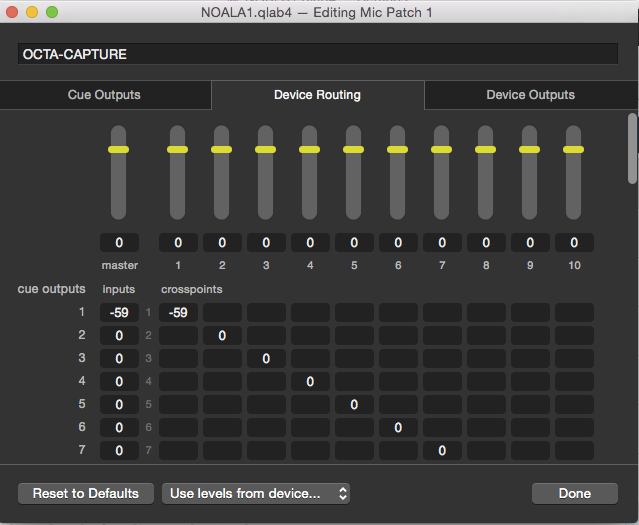Screen dimensions: 639x525
Task: Click the output 1 fader handle
Action: tap(178, 149)
